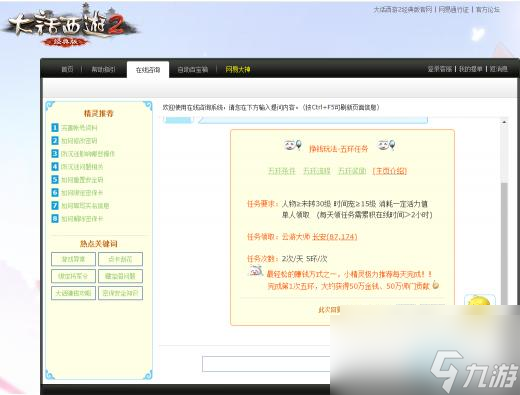Click the thumbs-up emoji after the orange text

(435, 285)
